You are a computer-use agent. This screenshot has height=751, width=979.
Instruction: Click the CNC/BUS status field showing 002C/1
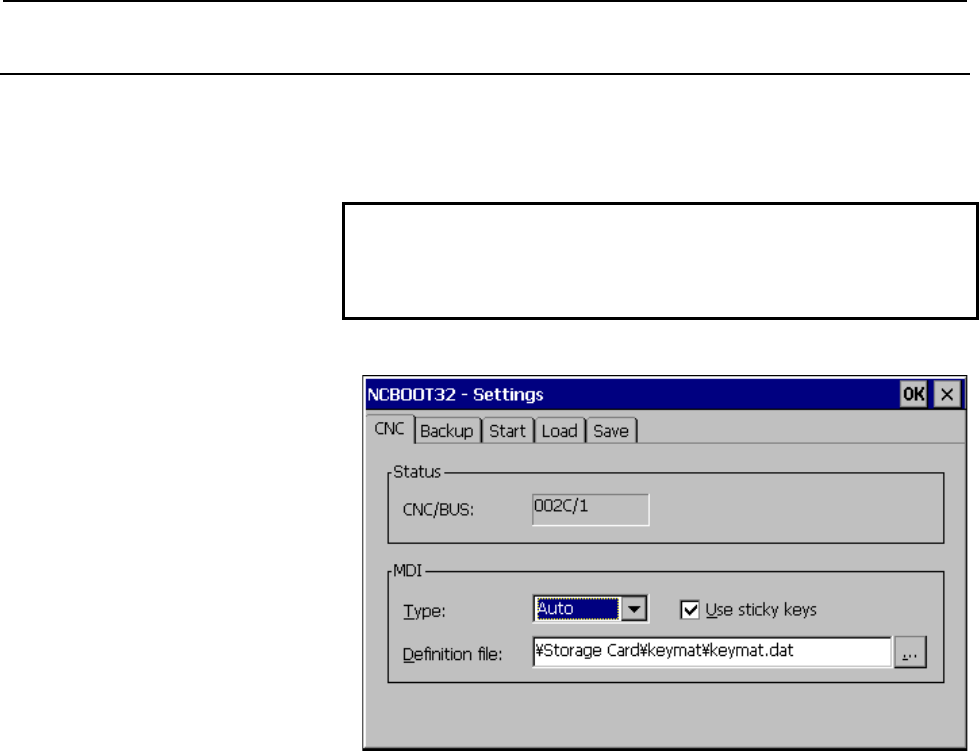pyautogui.click(x=591, y=509)
